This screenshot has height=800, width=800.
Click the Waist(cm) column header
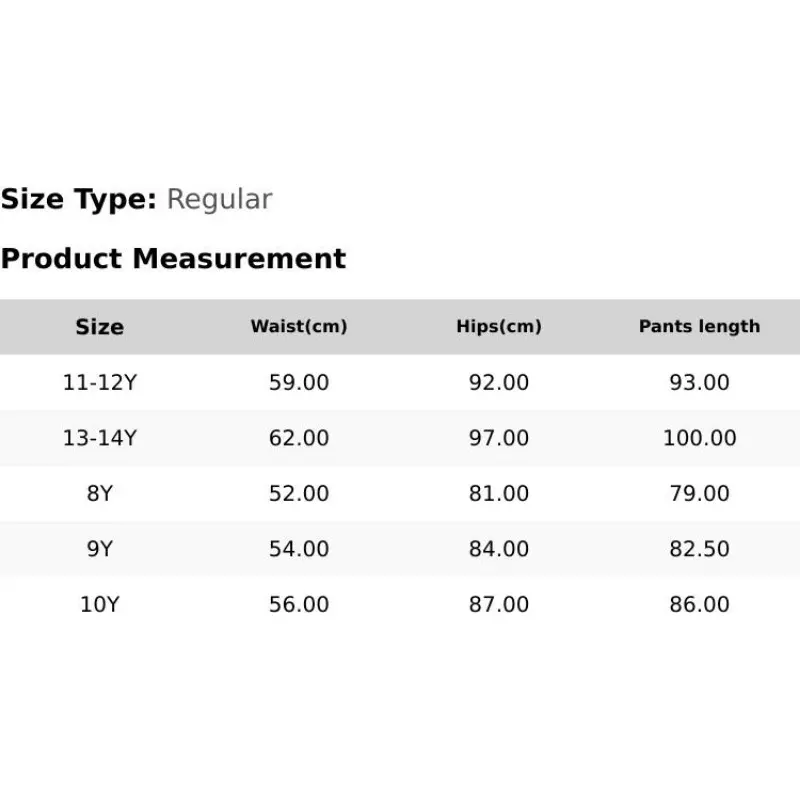coord(299,327)
